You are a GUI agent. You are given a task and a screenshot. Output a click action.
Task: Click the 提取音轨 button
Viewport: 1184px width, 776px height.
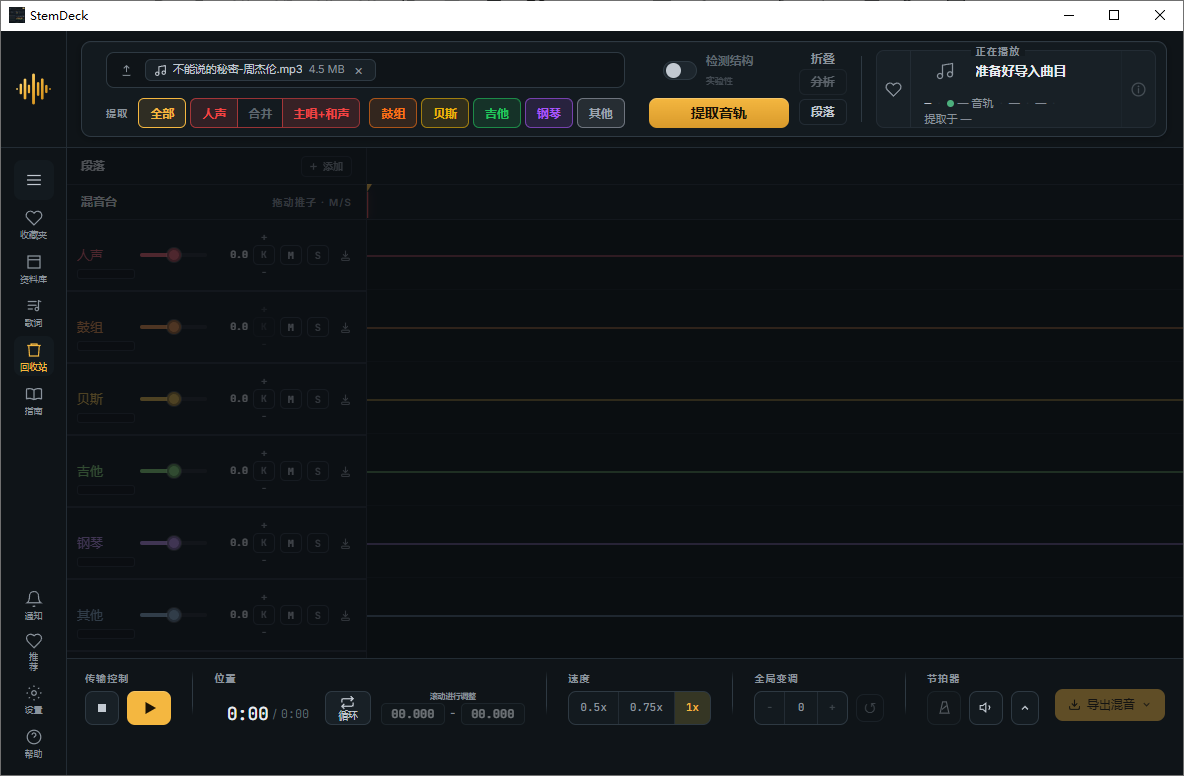click(719, 113)
